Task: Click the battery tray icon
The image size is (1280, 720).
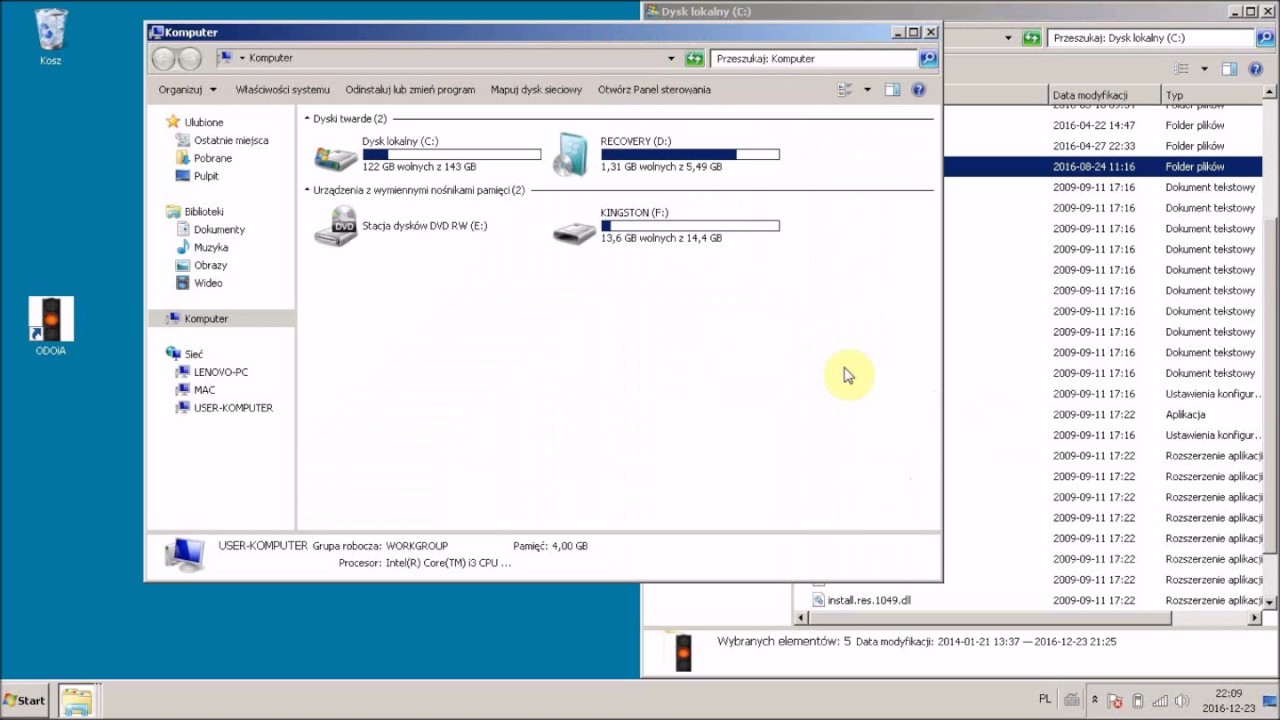Action: point(1137,701)
